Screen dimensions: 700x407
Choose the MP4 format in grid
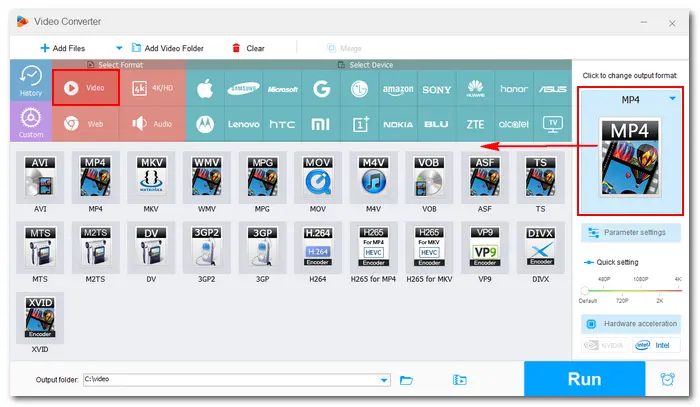(96, 178)
